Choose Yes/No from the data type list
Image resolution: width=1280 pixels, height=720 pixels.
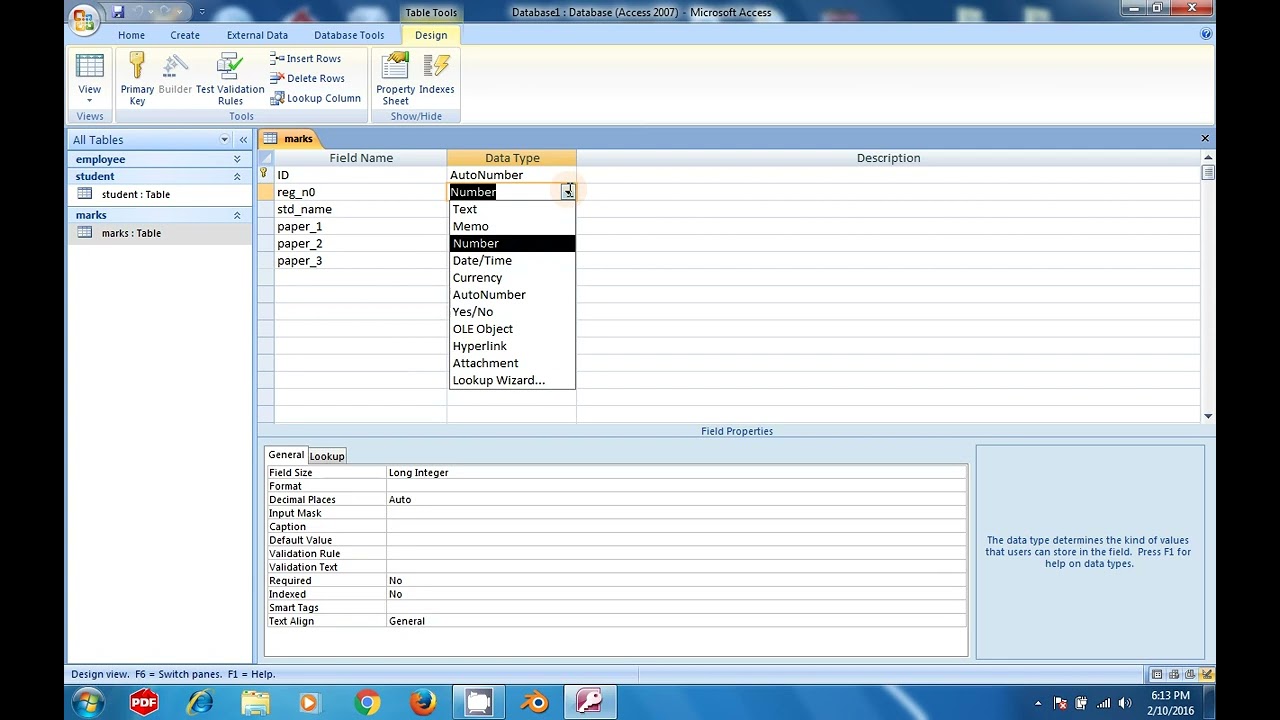click(x=512, y=311)
